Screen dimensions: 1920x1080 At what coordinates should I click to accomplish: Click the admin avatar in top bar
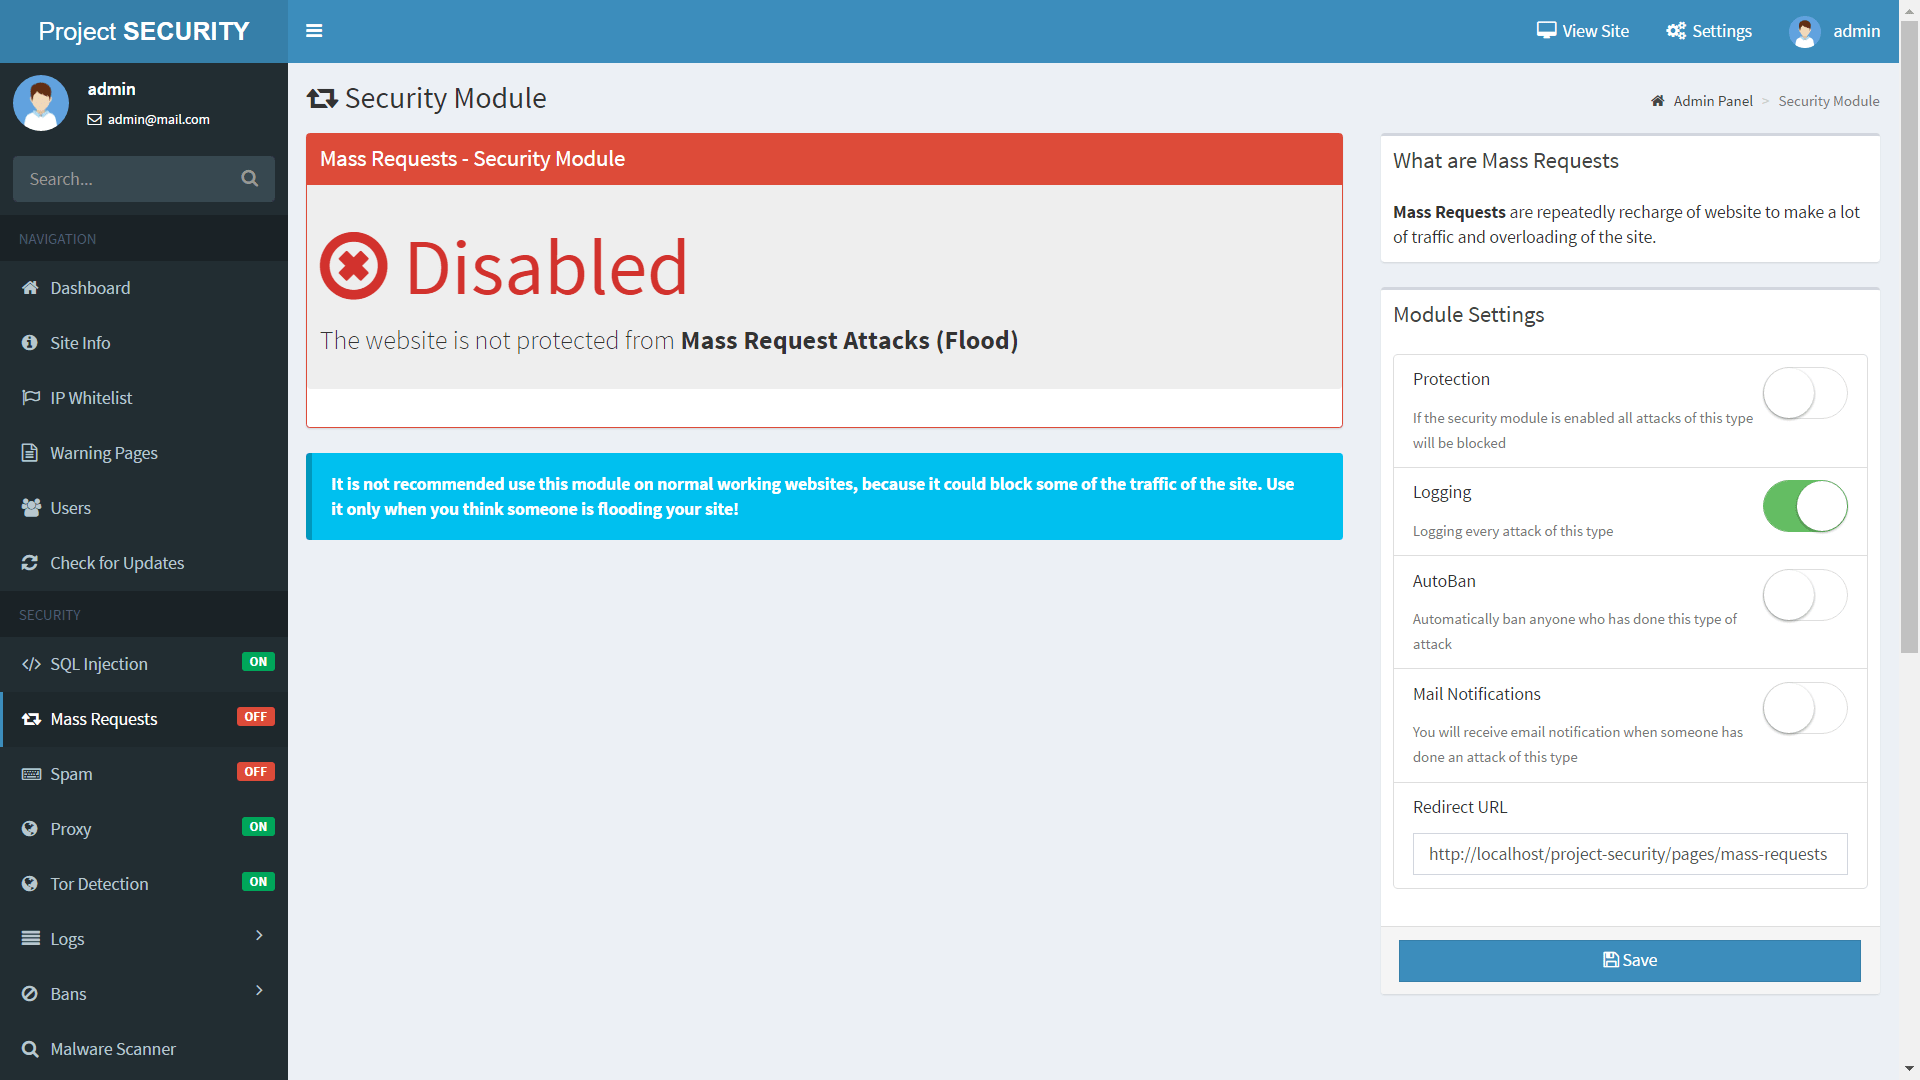coord(1804,32)
